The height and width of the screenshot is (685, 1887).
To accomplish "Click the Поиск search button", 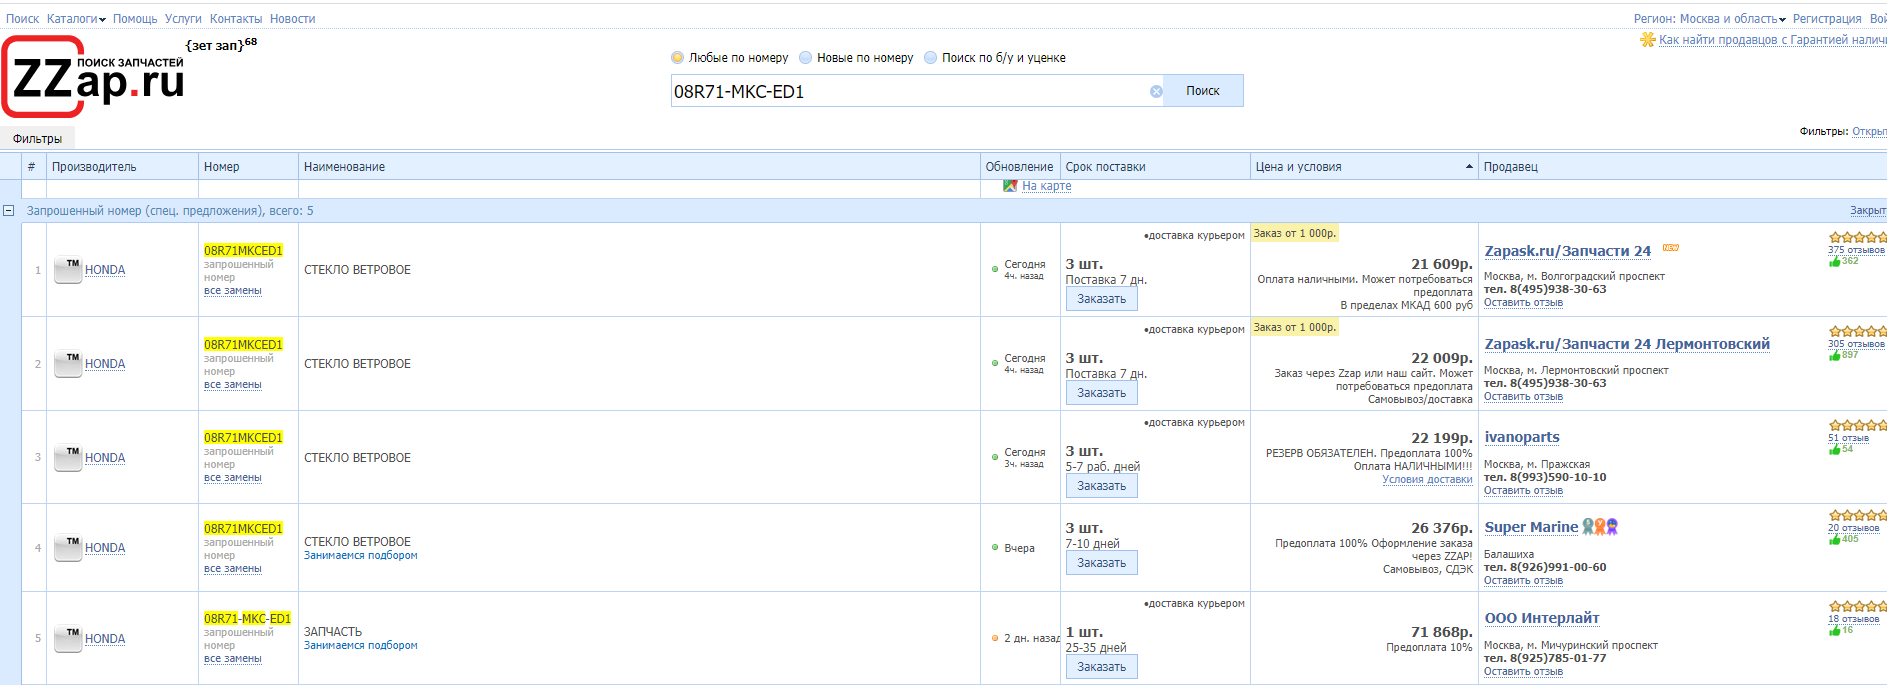I will [x=1203, y=91].
